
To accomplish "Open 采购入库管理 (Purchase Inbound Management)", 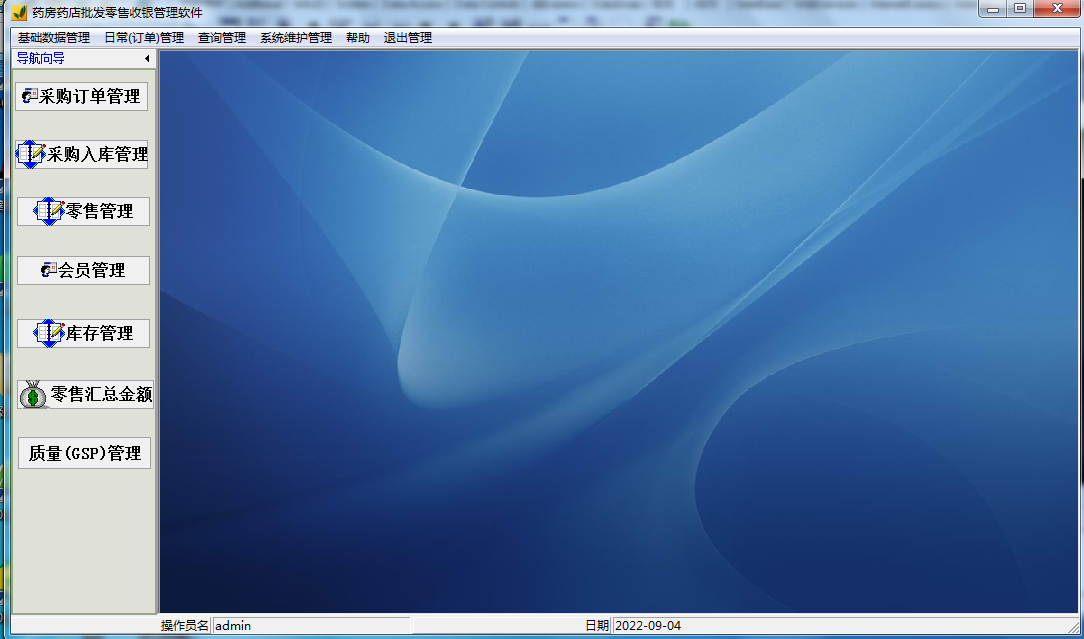I will tap(83, 154).
